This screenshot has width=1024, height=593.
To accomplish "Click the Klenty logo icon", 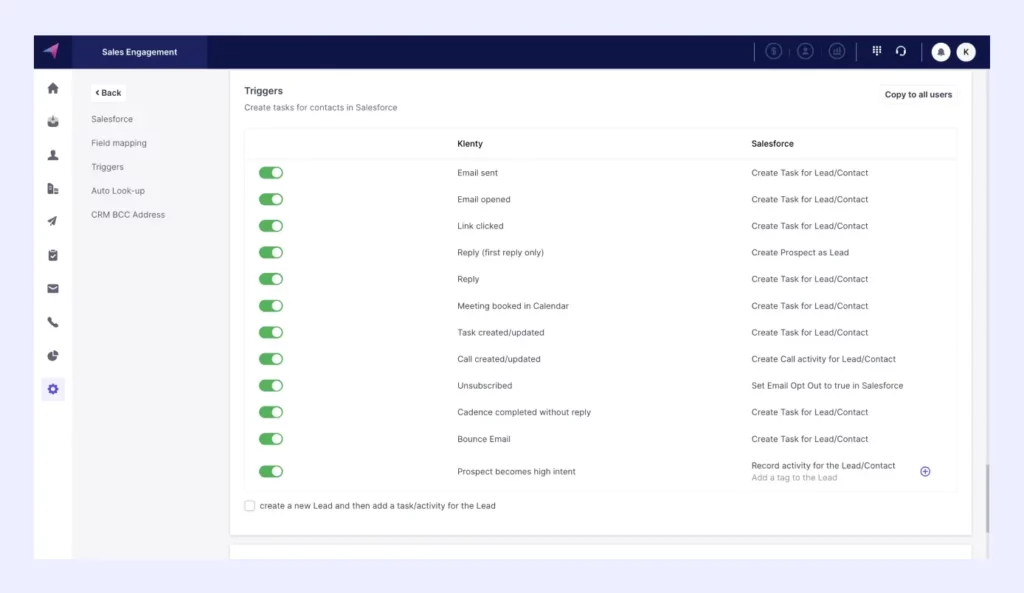I will pyautogui.click(x=52, y=51).
